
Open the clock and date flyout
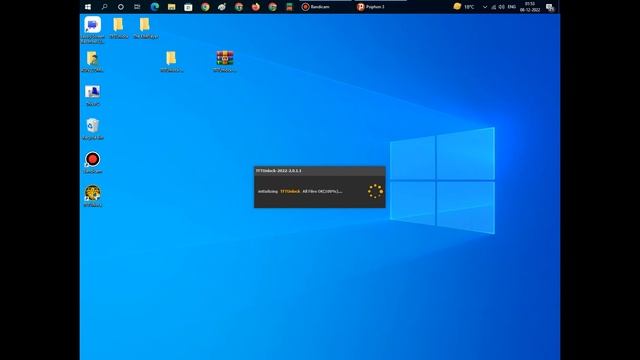pyautogui.click(x=530, y=7)
